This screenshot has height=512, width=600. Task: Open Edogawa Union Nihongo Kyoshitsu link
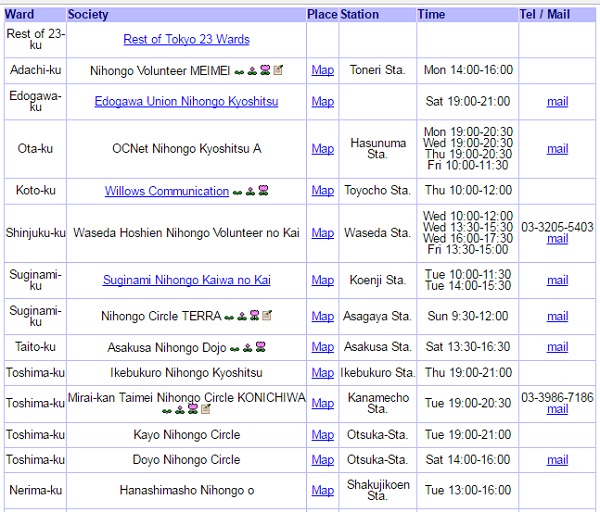click(186, 101)
